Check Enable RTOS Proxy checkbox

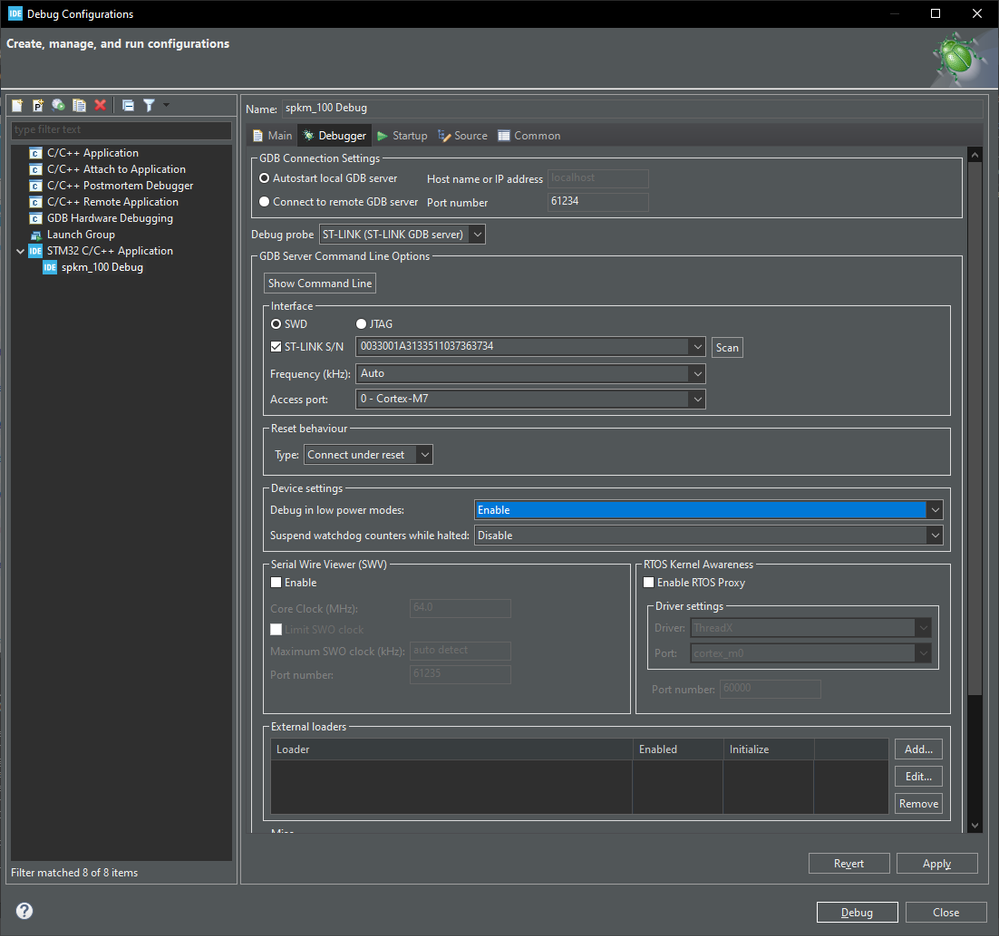coord(649,582)
